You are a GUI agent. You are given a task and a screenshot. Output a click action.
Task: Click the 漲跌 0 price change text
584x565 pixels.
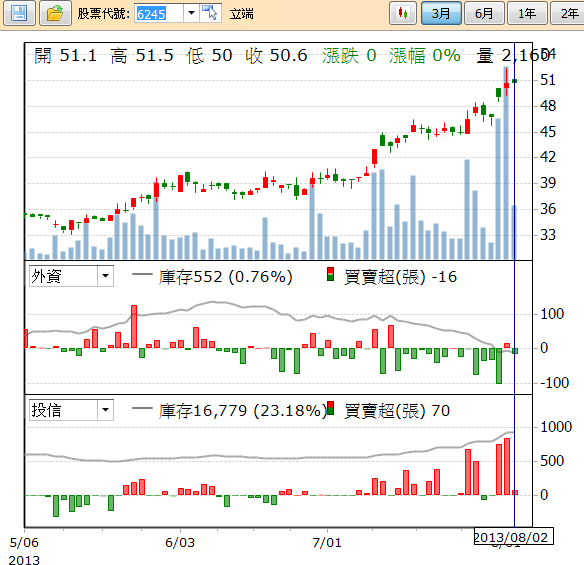pos(349,56)
